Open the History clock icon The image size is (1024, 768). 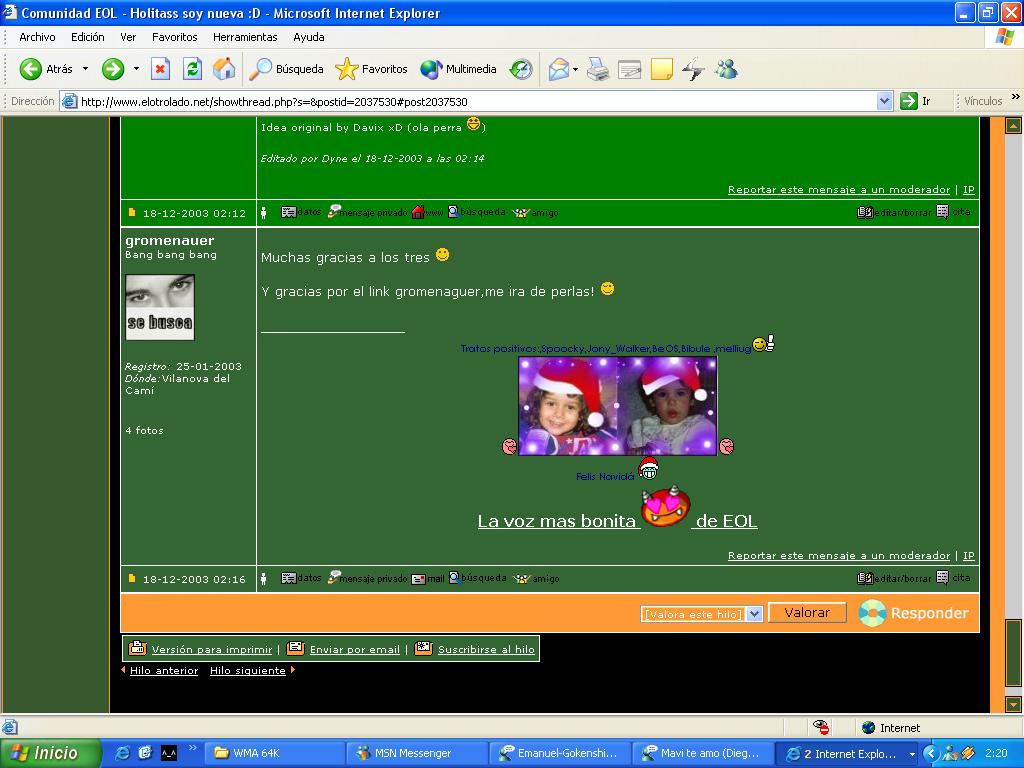520,69
